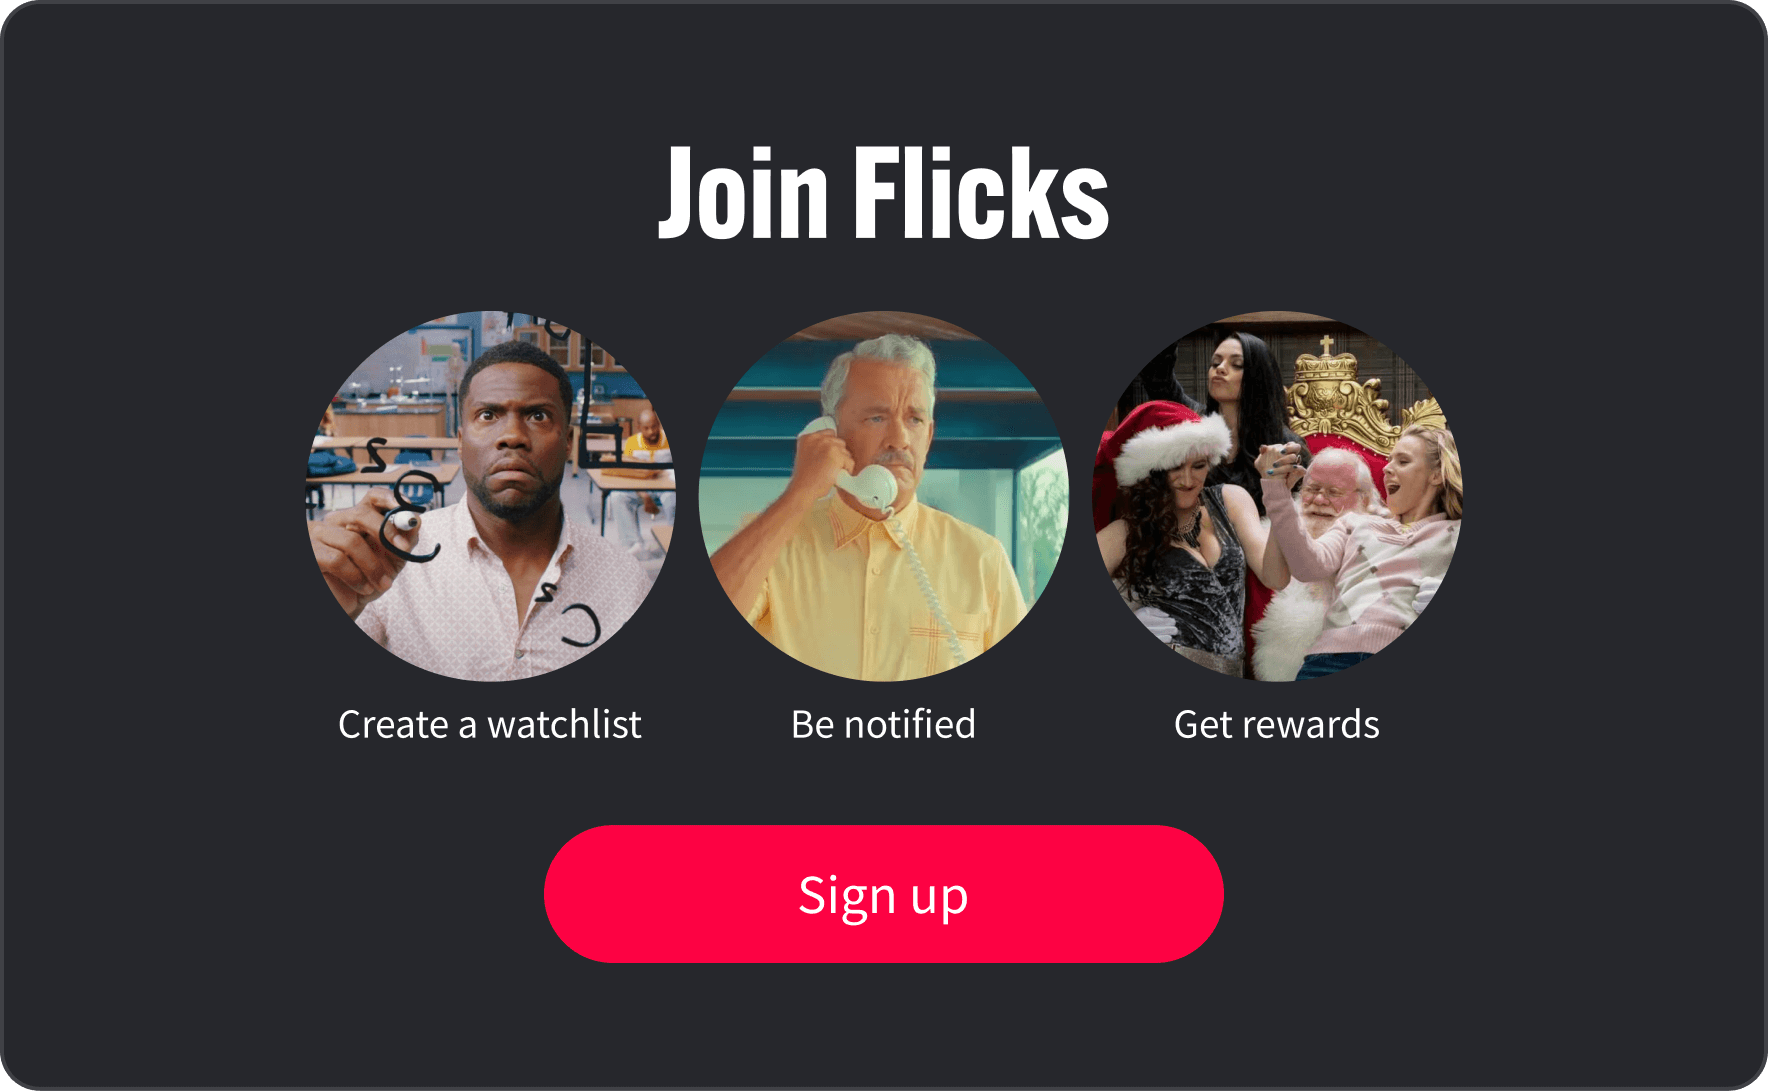Select the Be notified circular image

pos(884,496)
